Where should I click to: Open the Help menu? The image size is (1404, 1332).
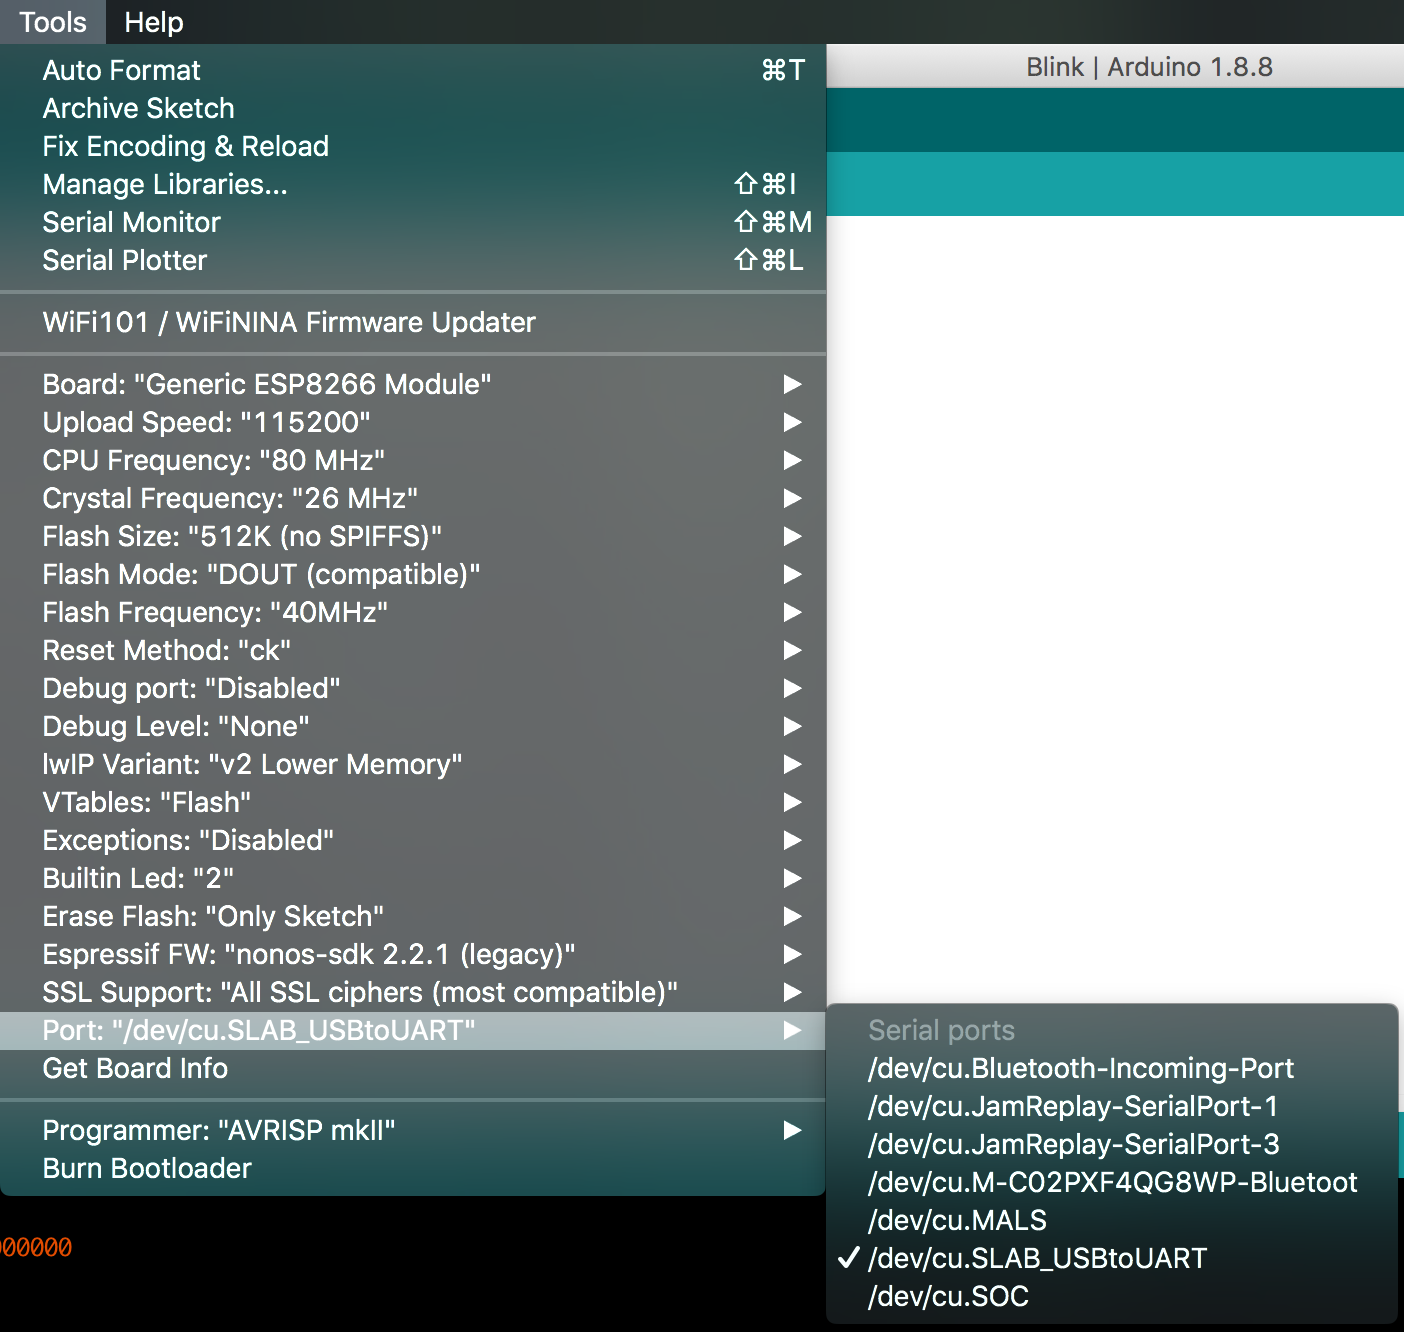pyautogui.click(x=153, y=22)
